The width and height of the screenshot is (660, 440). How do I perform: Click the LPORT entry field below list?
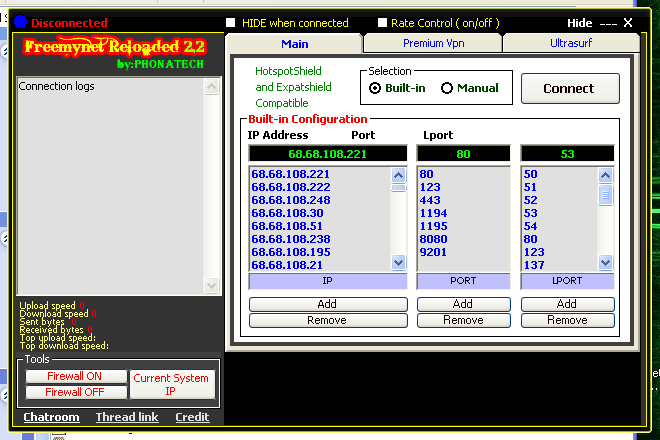(x=567, y=281)
